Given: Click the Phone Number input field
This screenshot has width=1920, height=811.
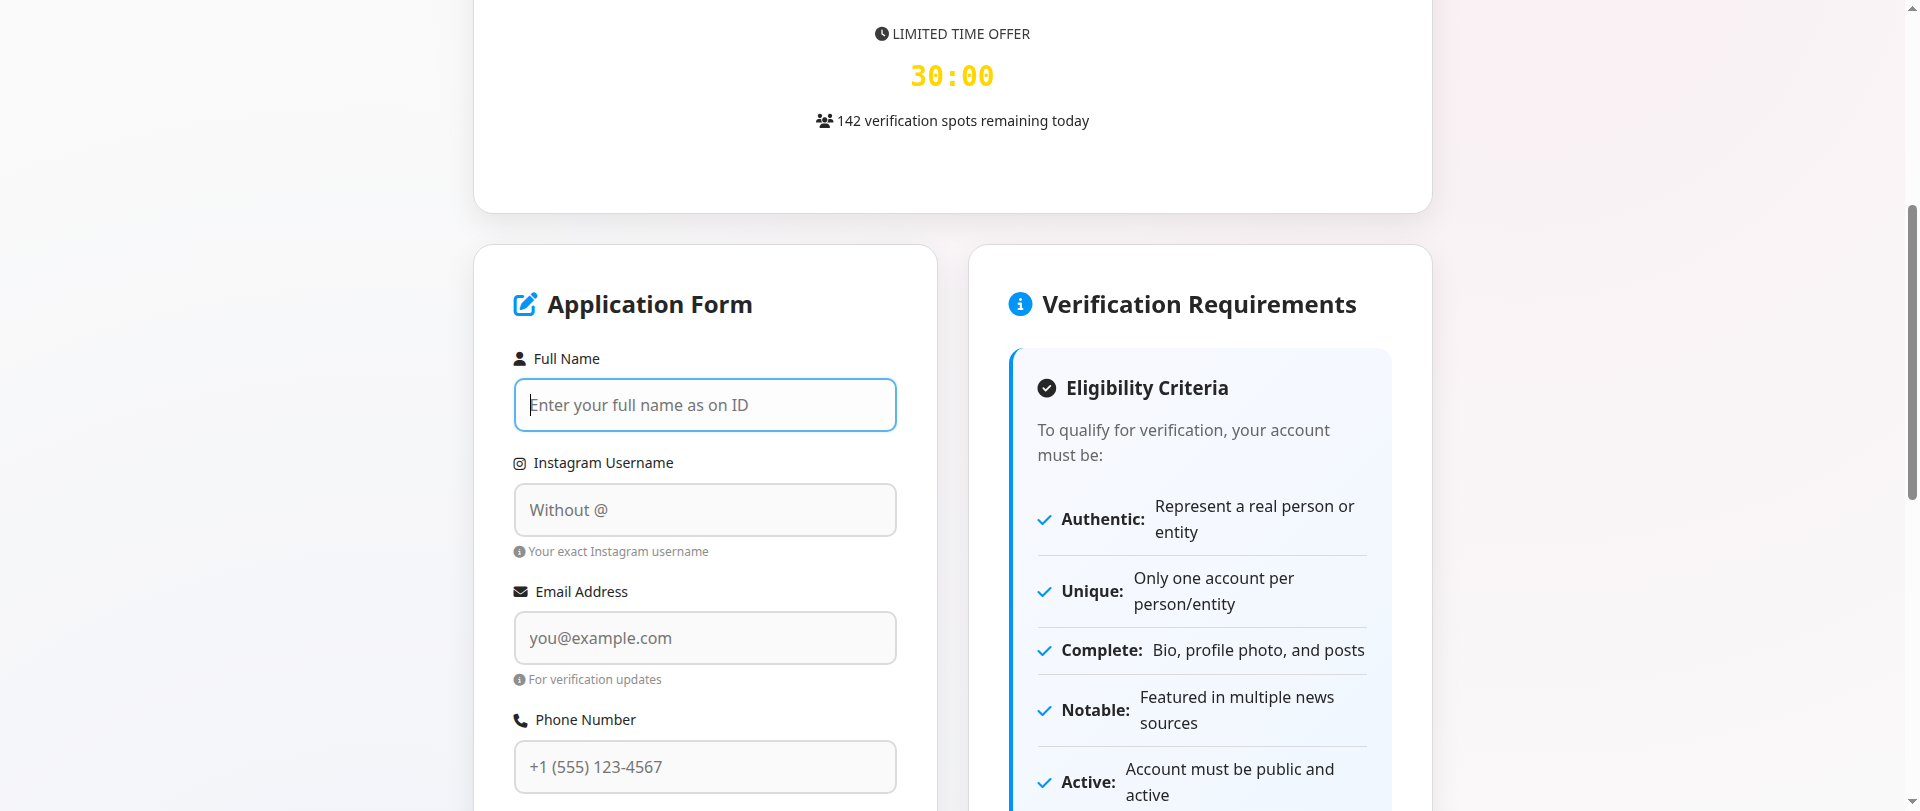Looking at the screenshot, I should [x=705, y=767].
